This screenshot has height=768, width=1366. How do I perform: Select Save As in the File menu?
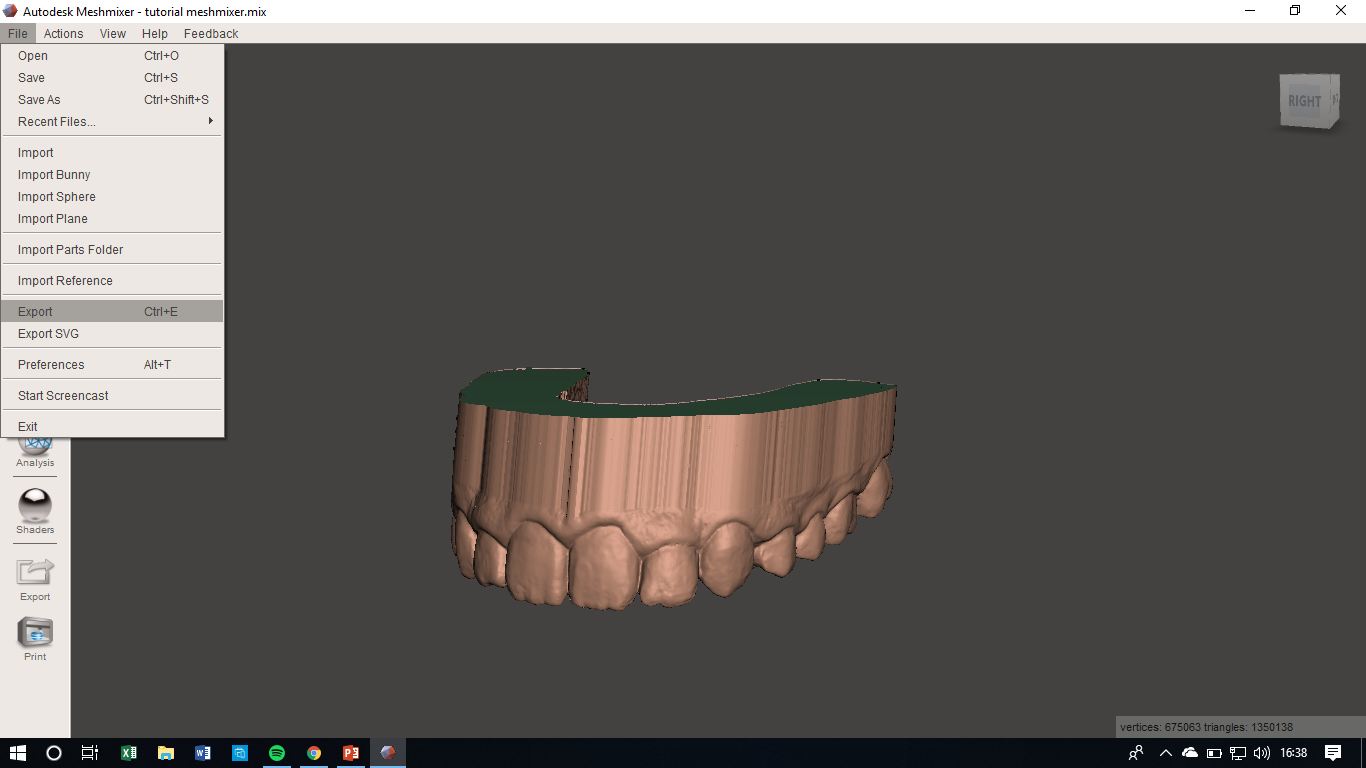[112, 100]
